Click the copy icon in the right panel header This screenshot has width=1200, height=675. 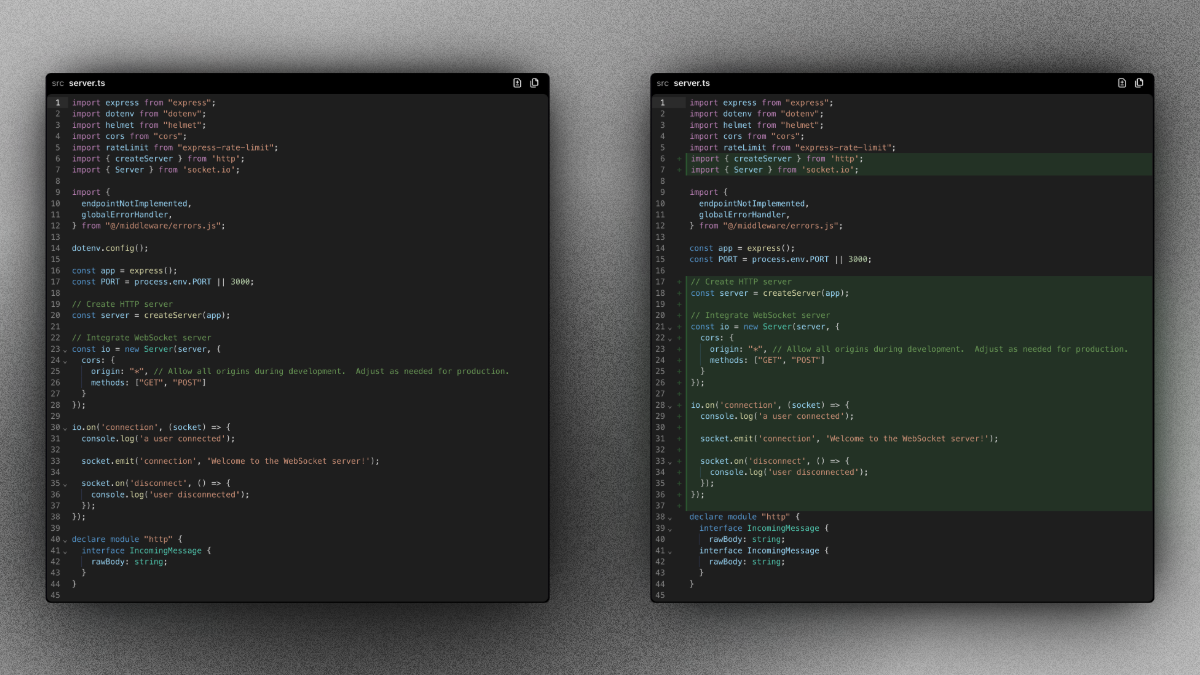coord(1139,83)
